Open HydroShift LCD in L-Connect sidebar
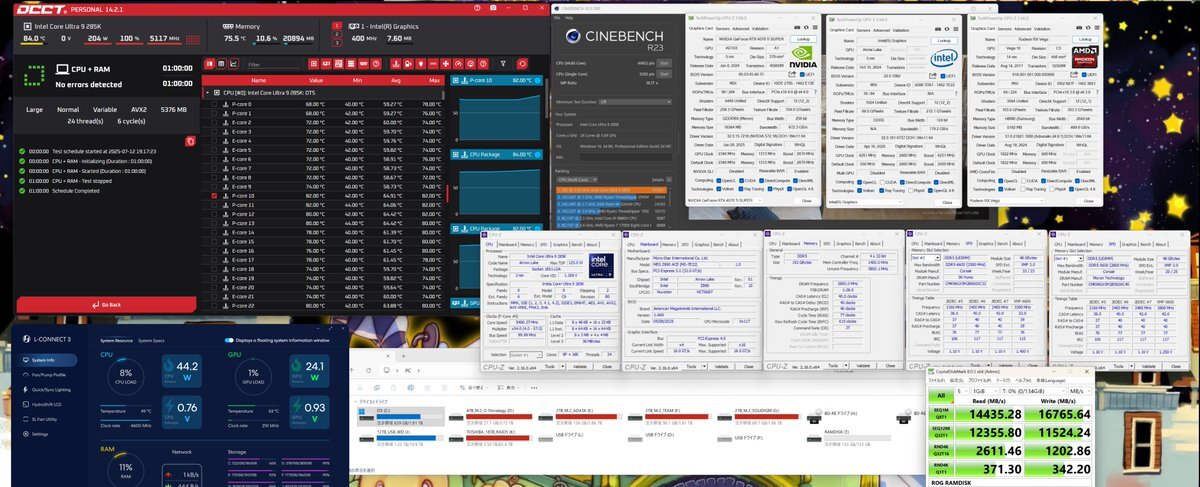Screen dimensions: 1200x487 coord(41,404)
